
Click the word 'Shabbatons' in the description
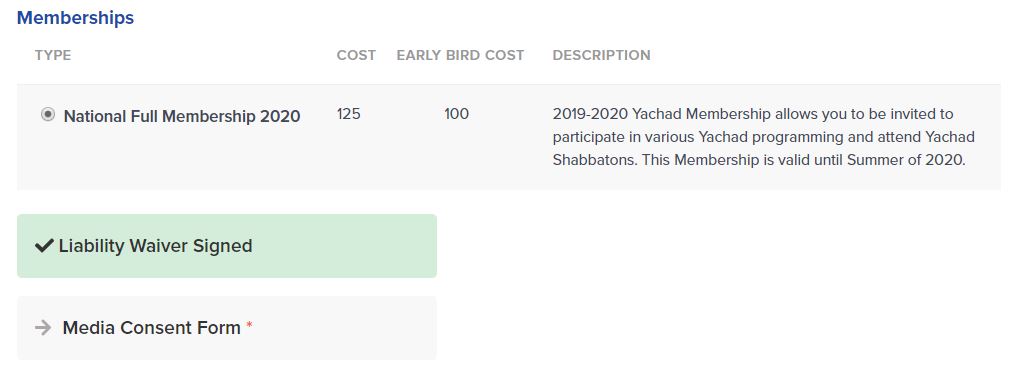(x=592, y=160)
